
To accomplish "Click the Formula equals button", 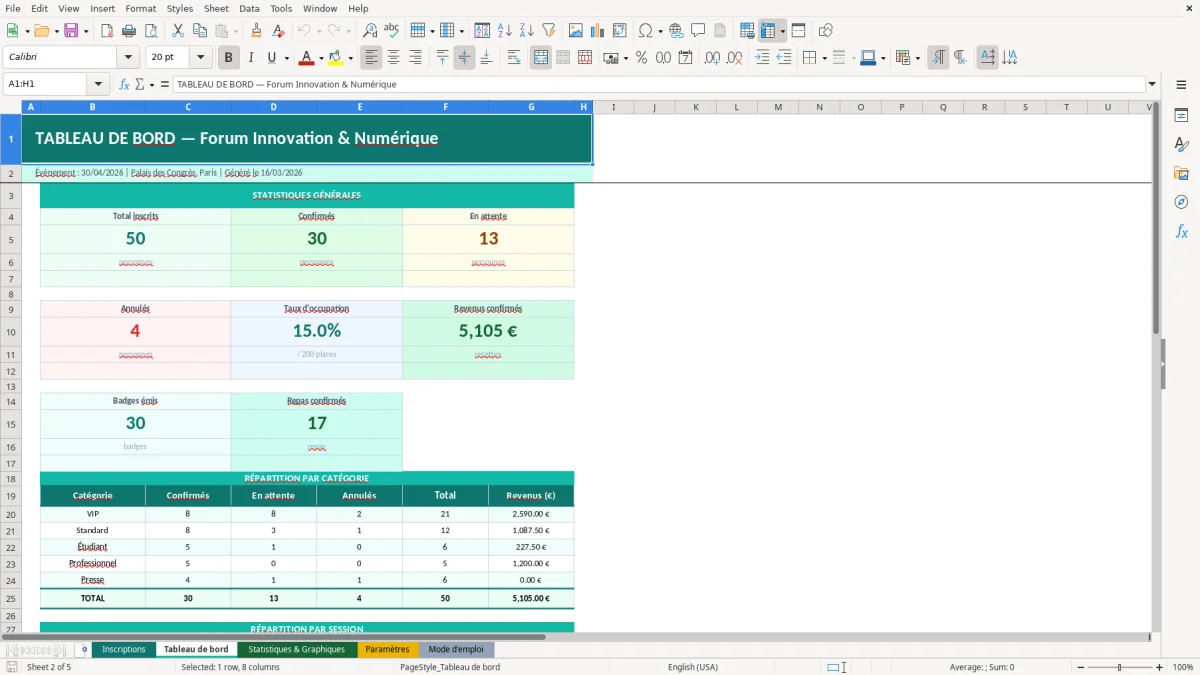I will point(165,85).
